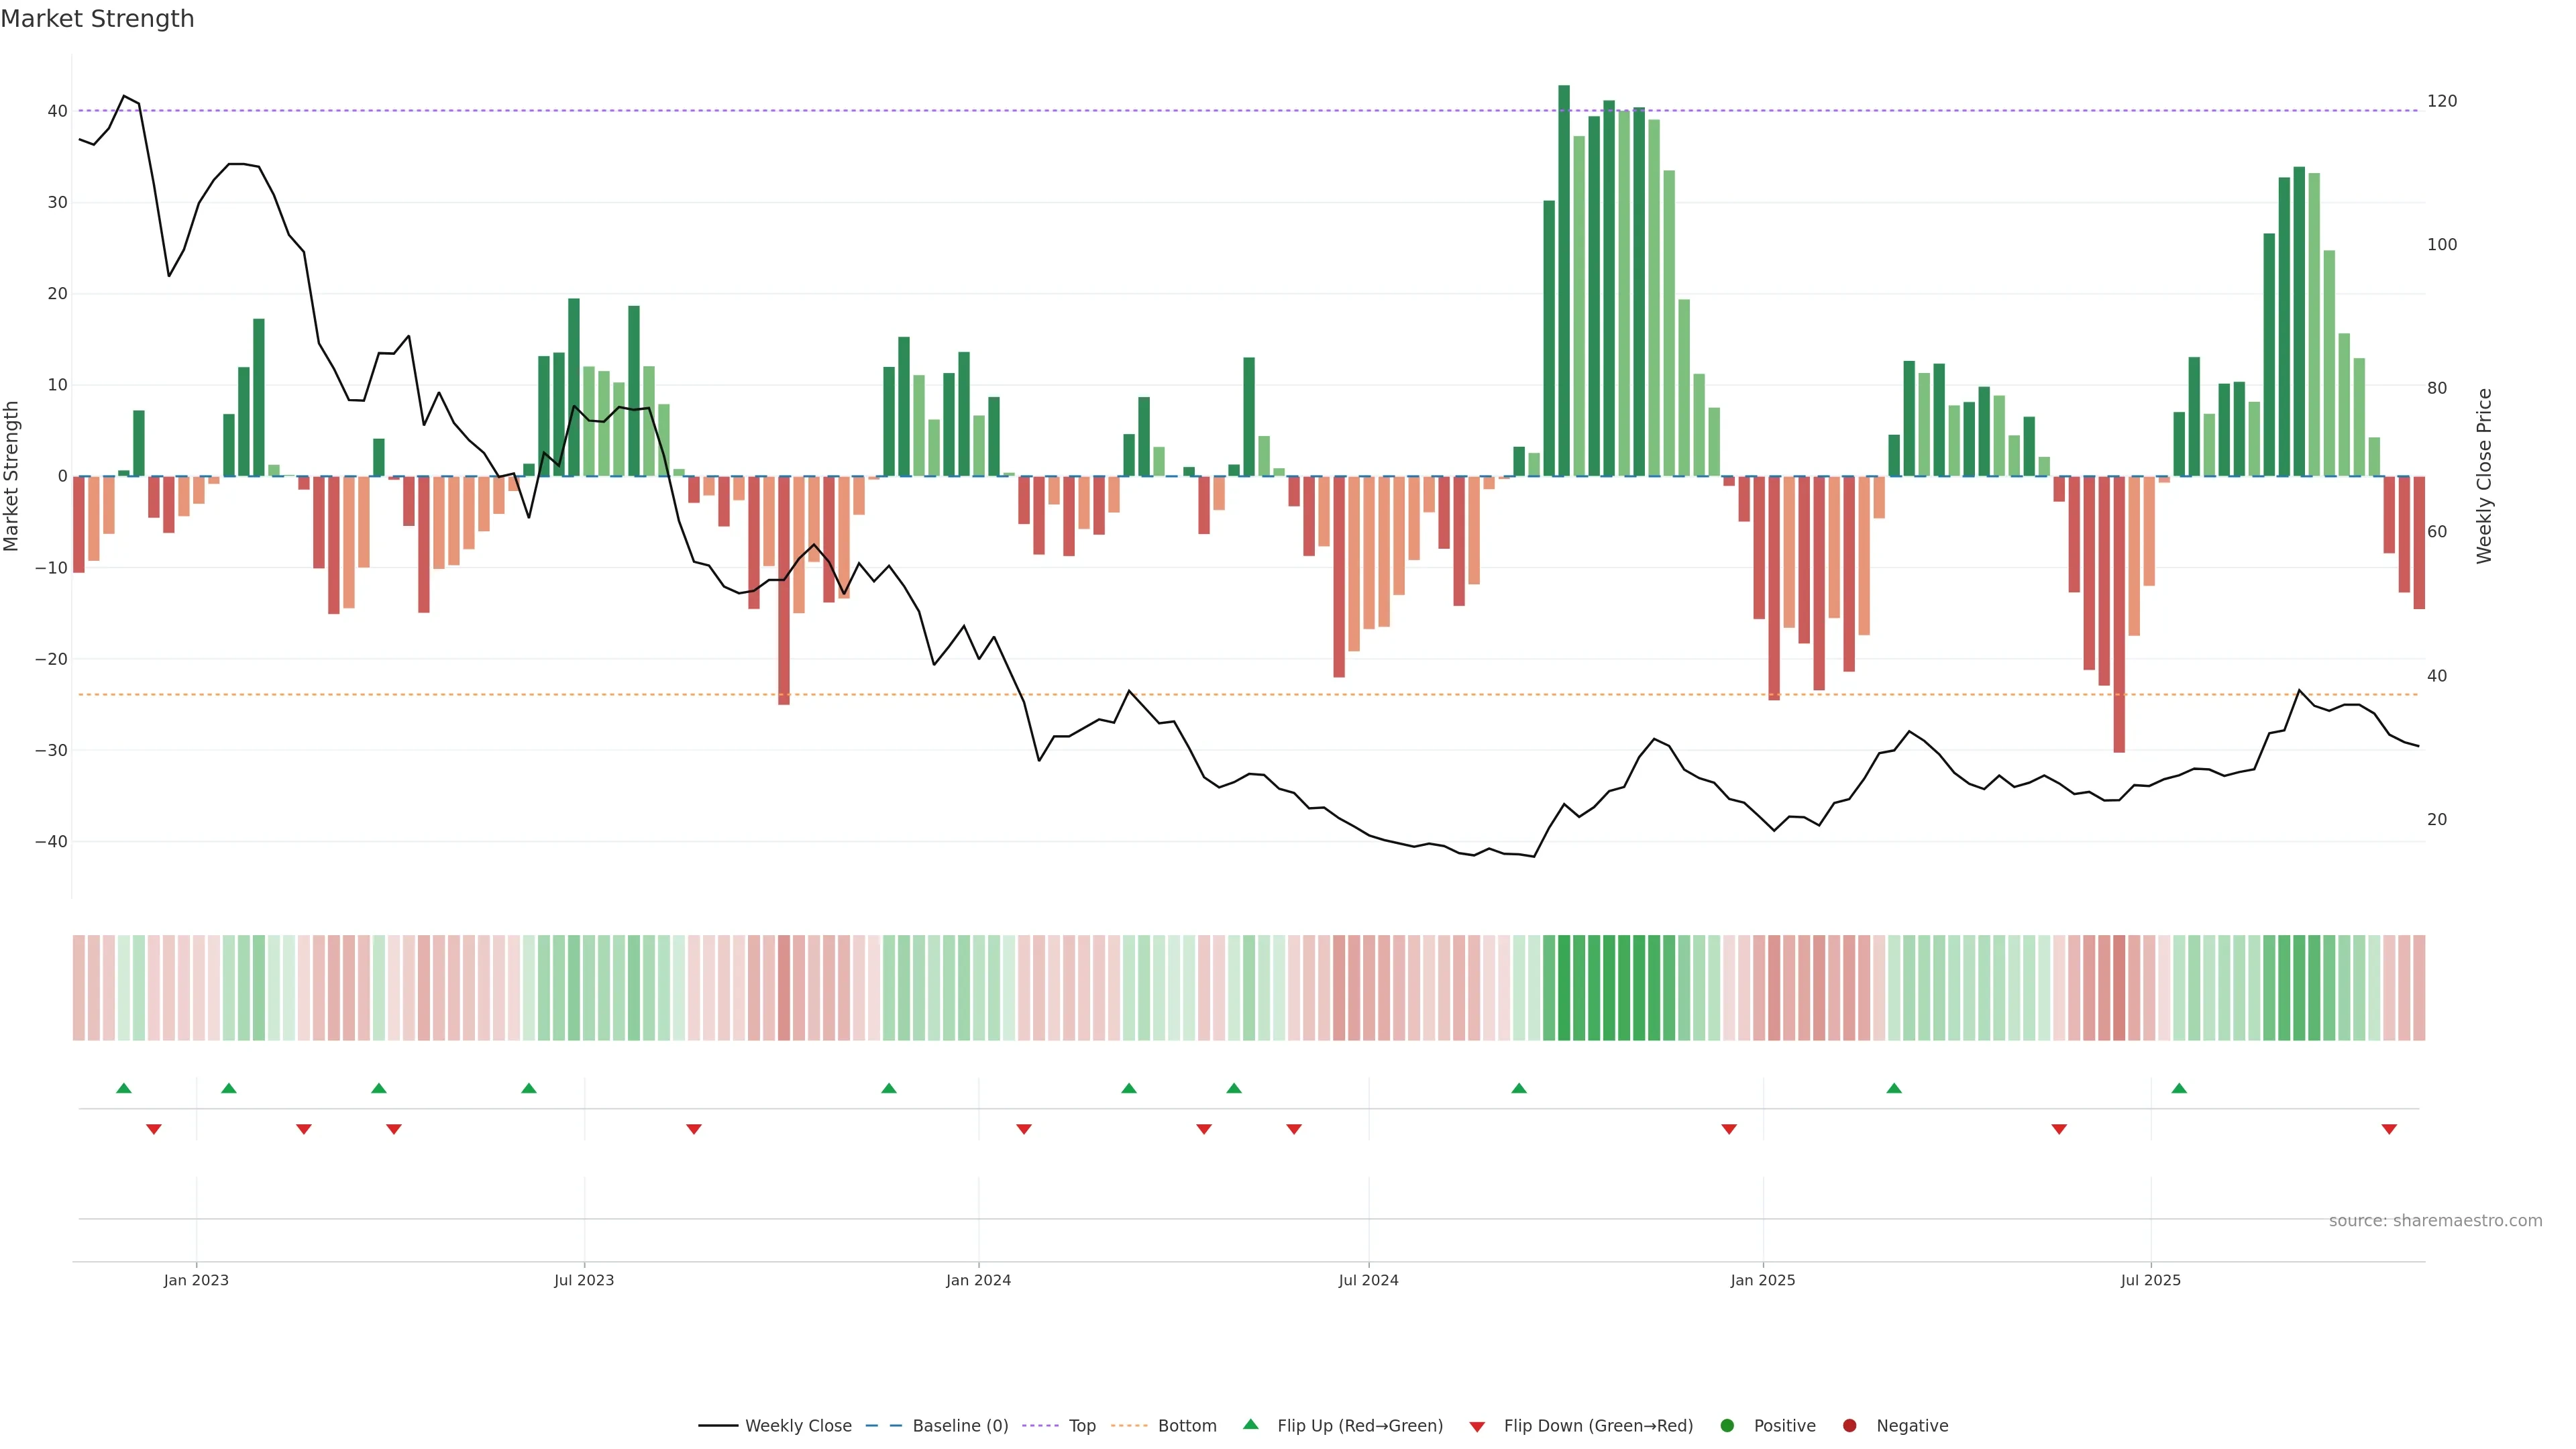Click the green Positive circle in legend
2576x1449 pixels.
1727,1425
